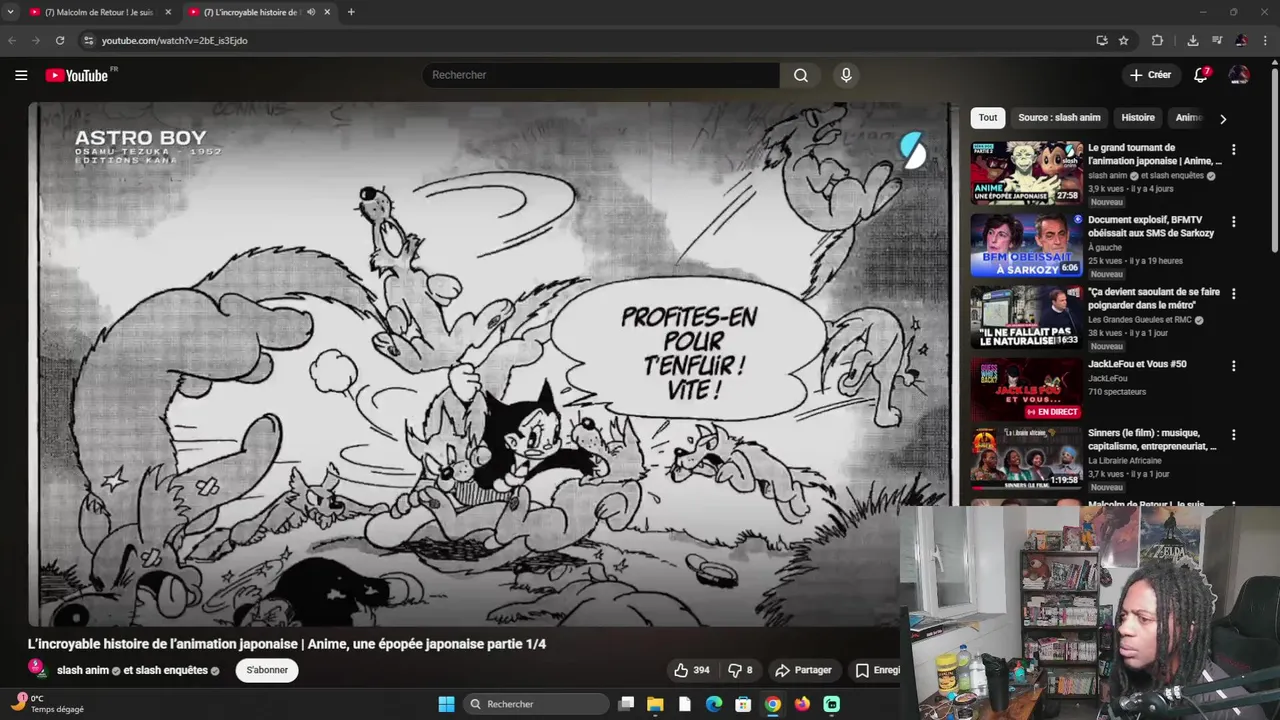Click the video title text below player
The height and width of the screenshot is (720, 1280).
tap(287, 644)
